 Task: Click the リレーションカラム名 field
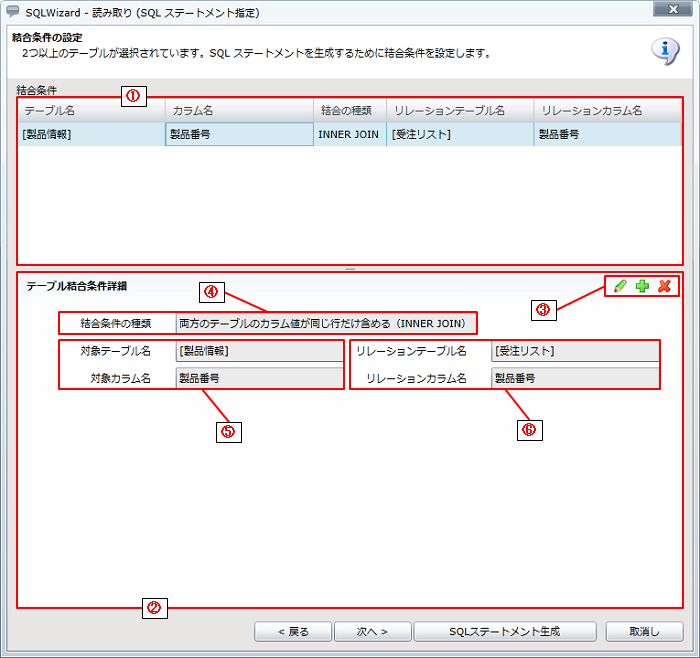click(x=574, y=379)
